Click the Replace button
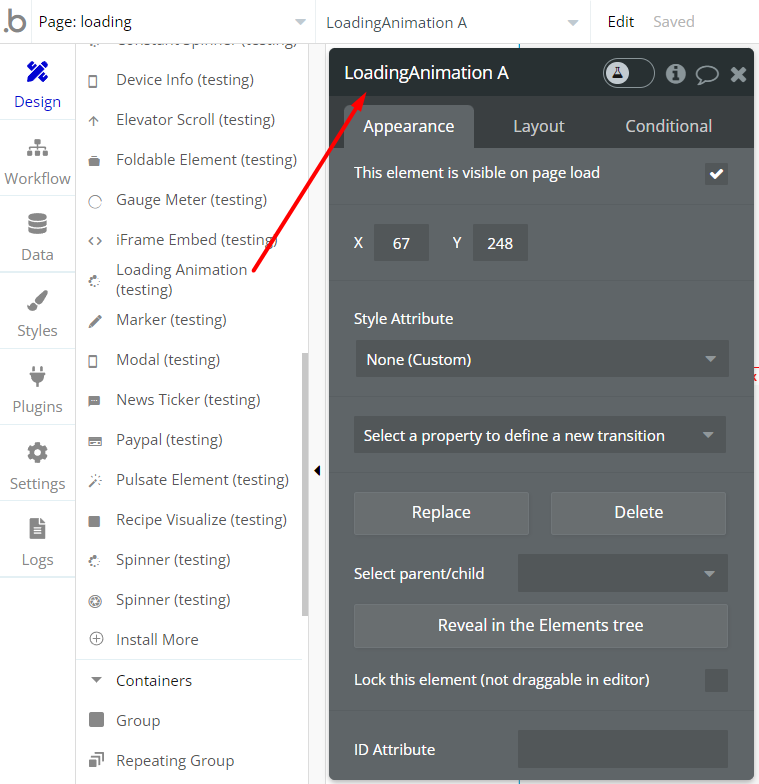Viewport: 759px width, 784px height. coord(441,513)
